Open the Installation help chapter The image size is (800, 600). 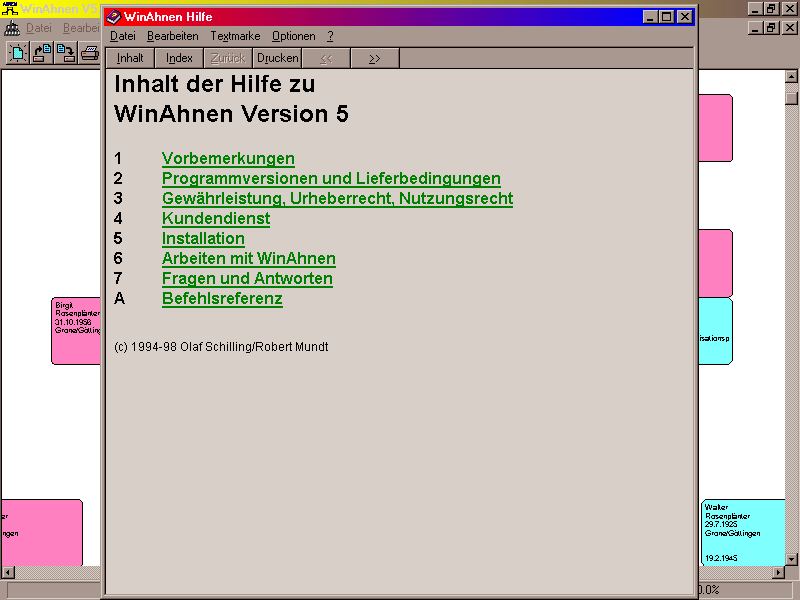point(203,238)
